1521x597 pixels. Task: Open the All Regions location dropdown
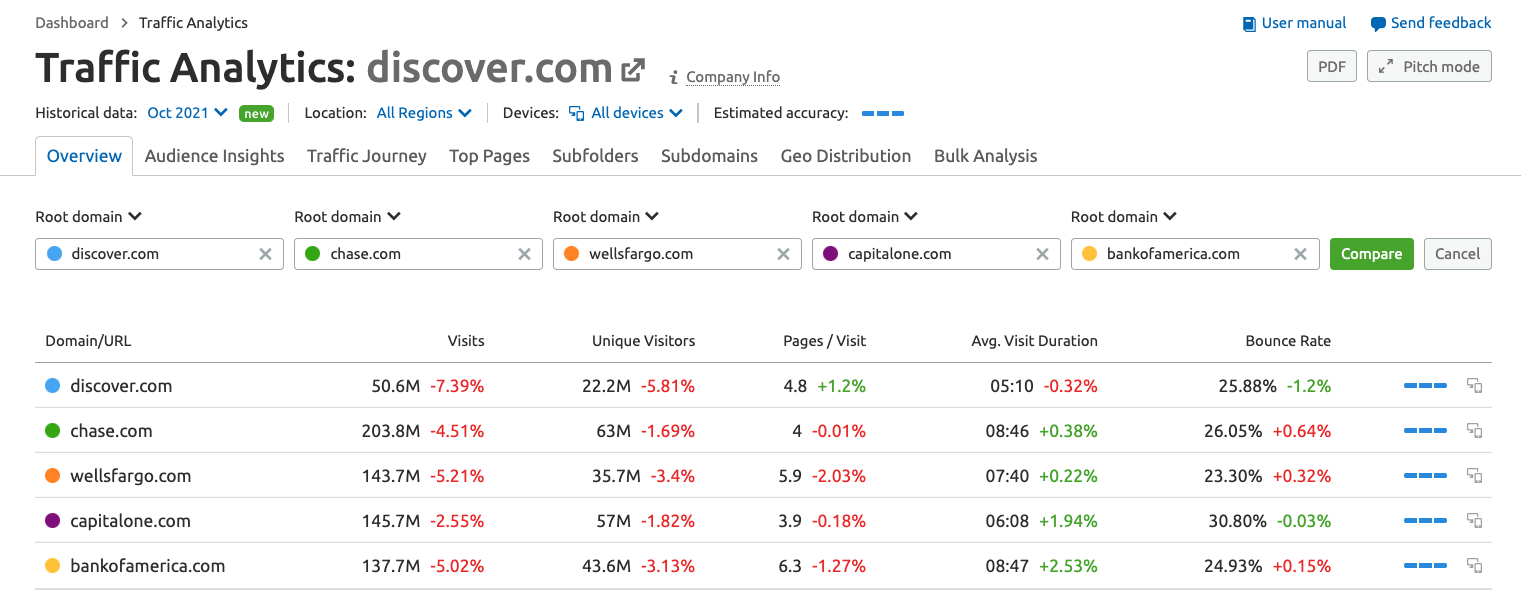coord(424,113)
